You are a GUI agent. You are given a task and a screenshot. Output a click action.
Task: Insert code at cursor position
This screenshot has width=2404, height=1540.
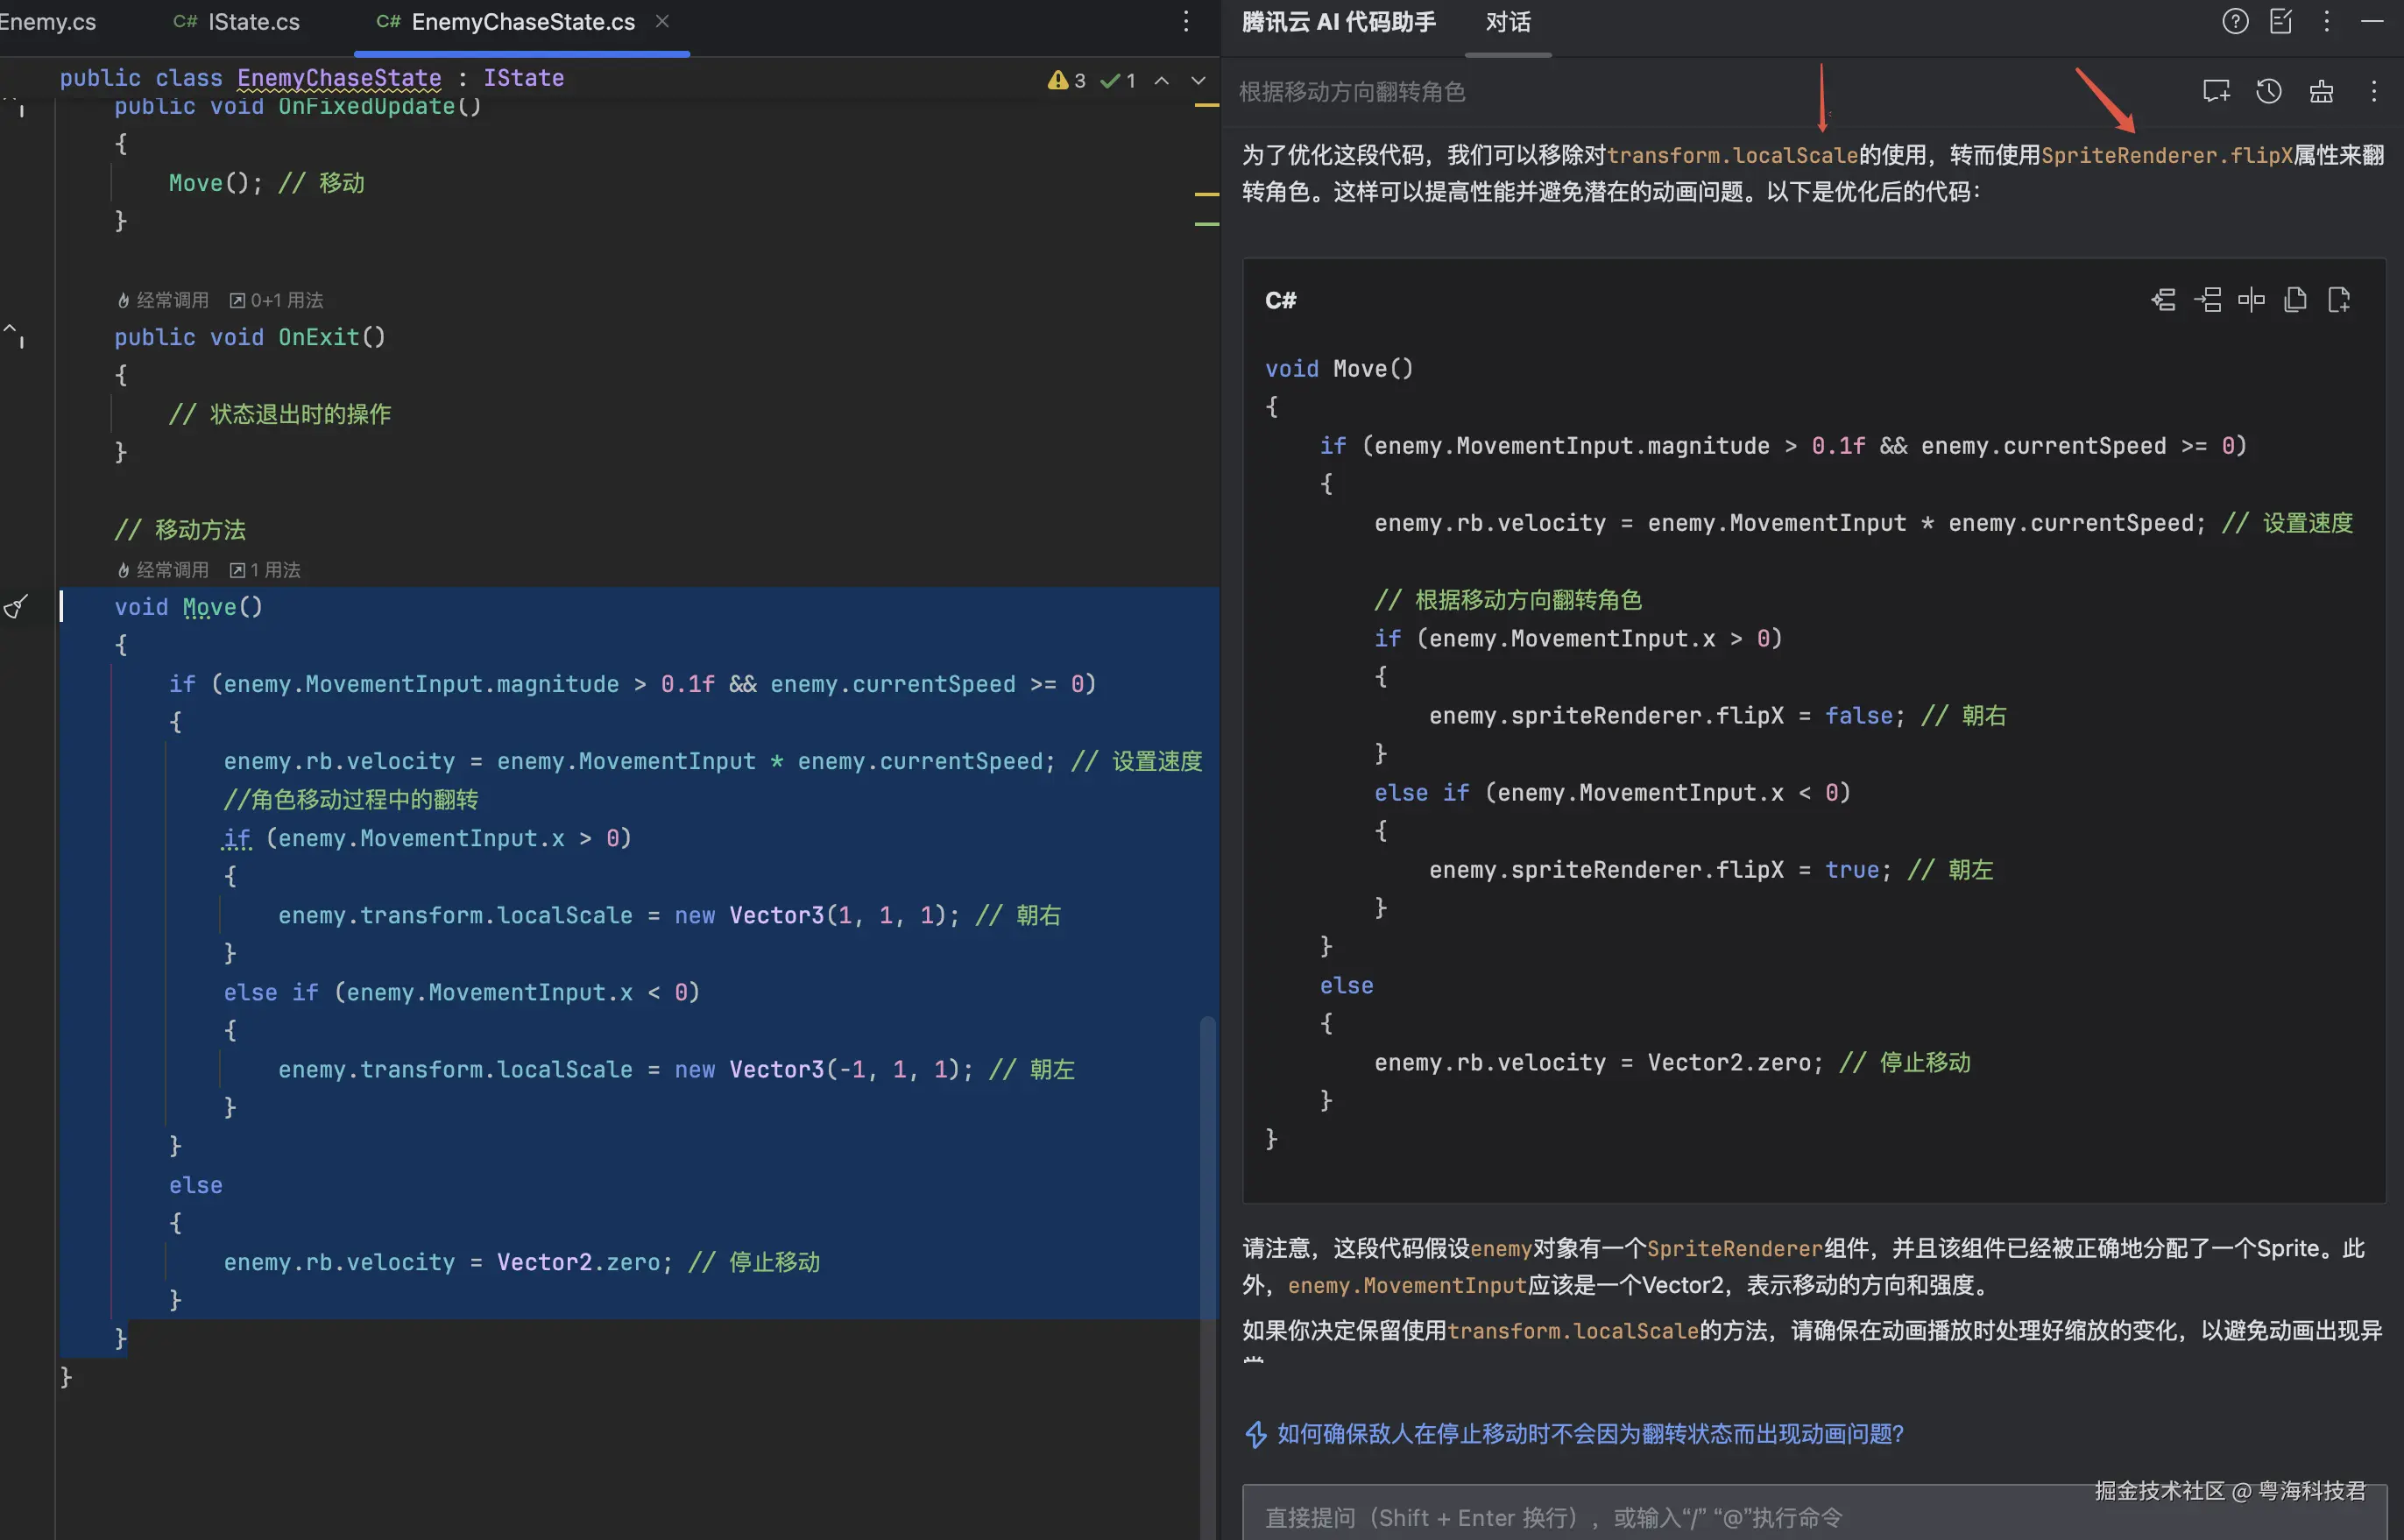point(2207,300)
